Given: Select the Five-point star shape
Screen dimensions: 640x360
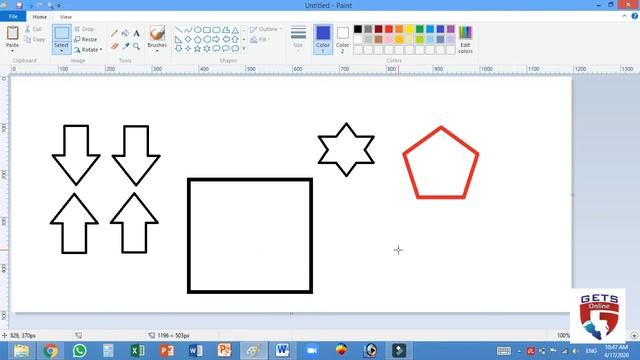Looking at the screenshot, I should click(x=198, y=49).
